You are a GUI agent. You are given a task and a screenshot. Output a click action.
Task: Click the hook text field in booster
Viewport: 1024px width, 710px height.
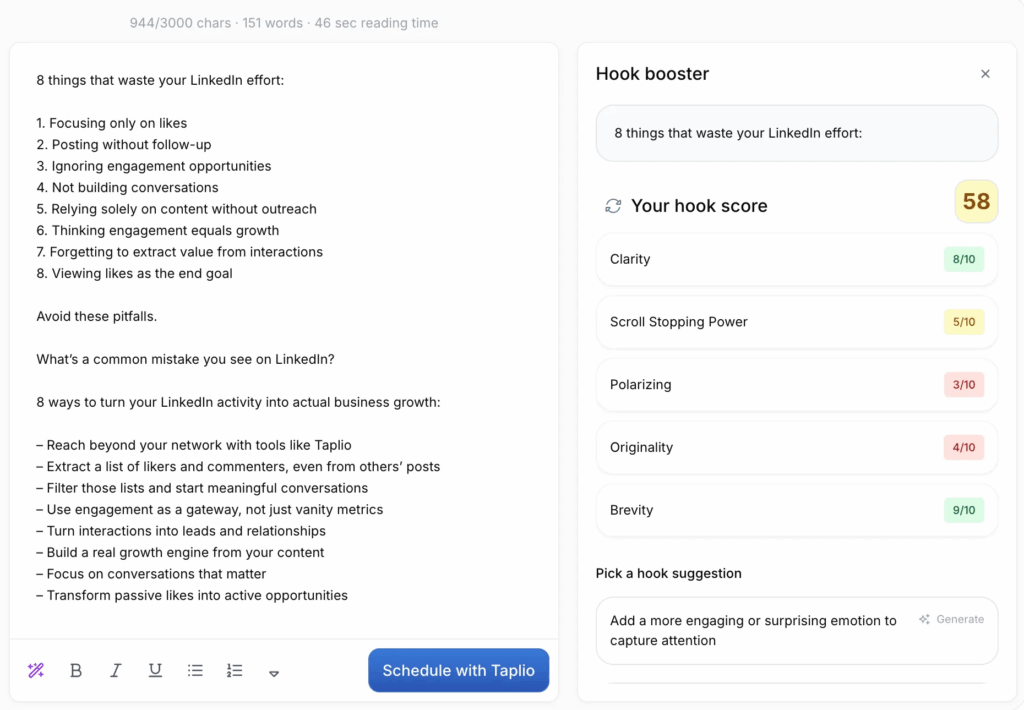(x=796, y=133)
